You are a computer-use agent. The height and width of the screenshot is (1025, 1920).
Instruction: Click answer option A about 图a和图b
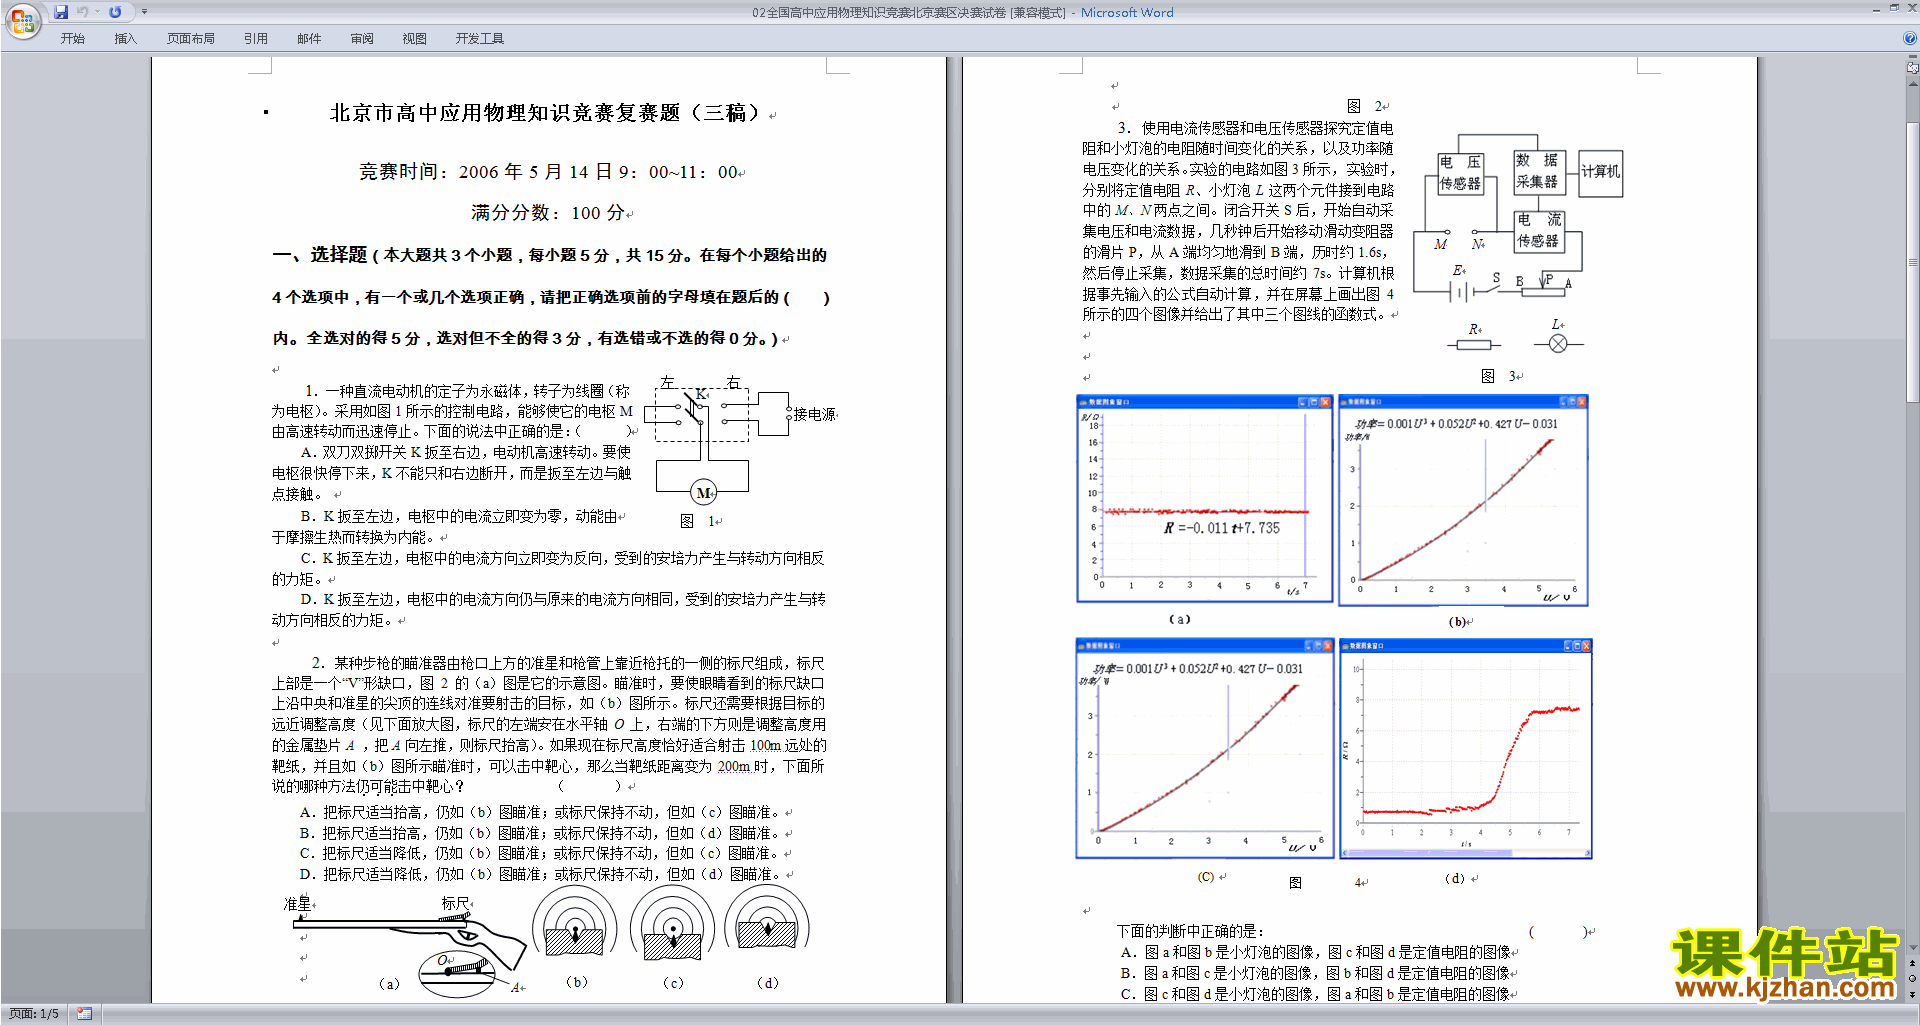point(1316,952)
